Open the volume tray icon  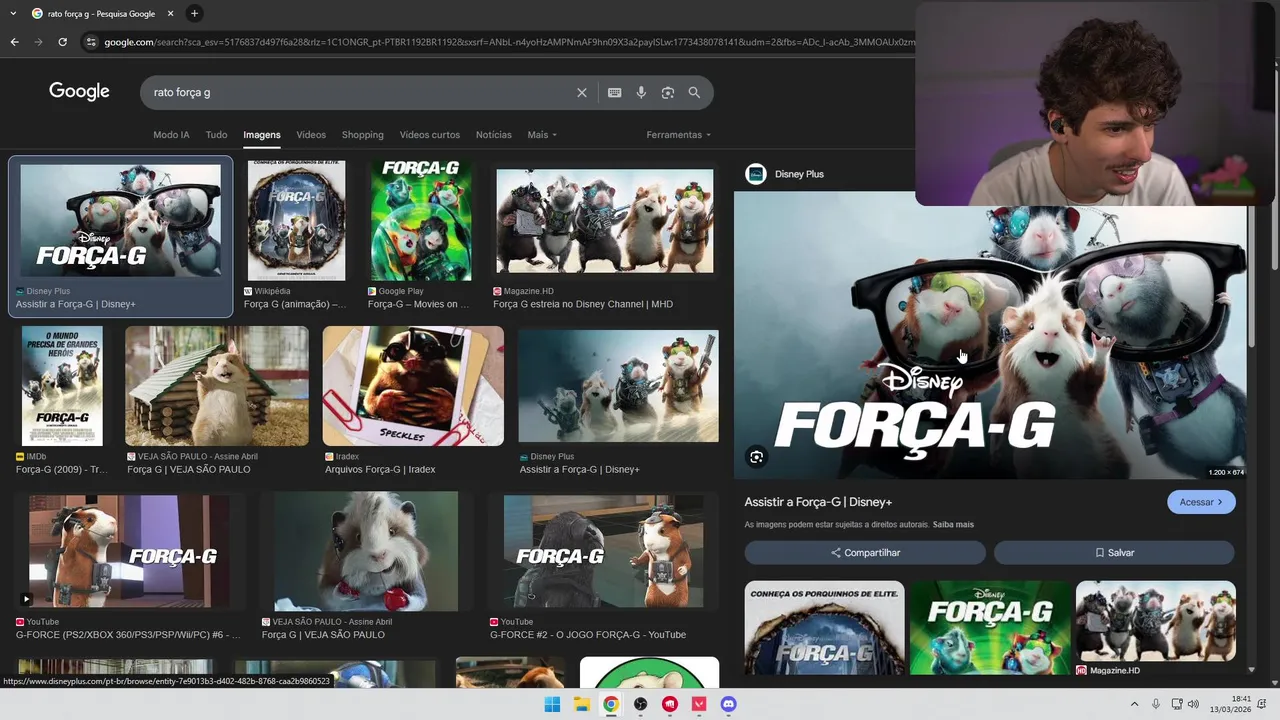1193,704
